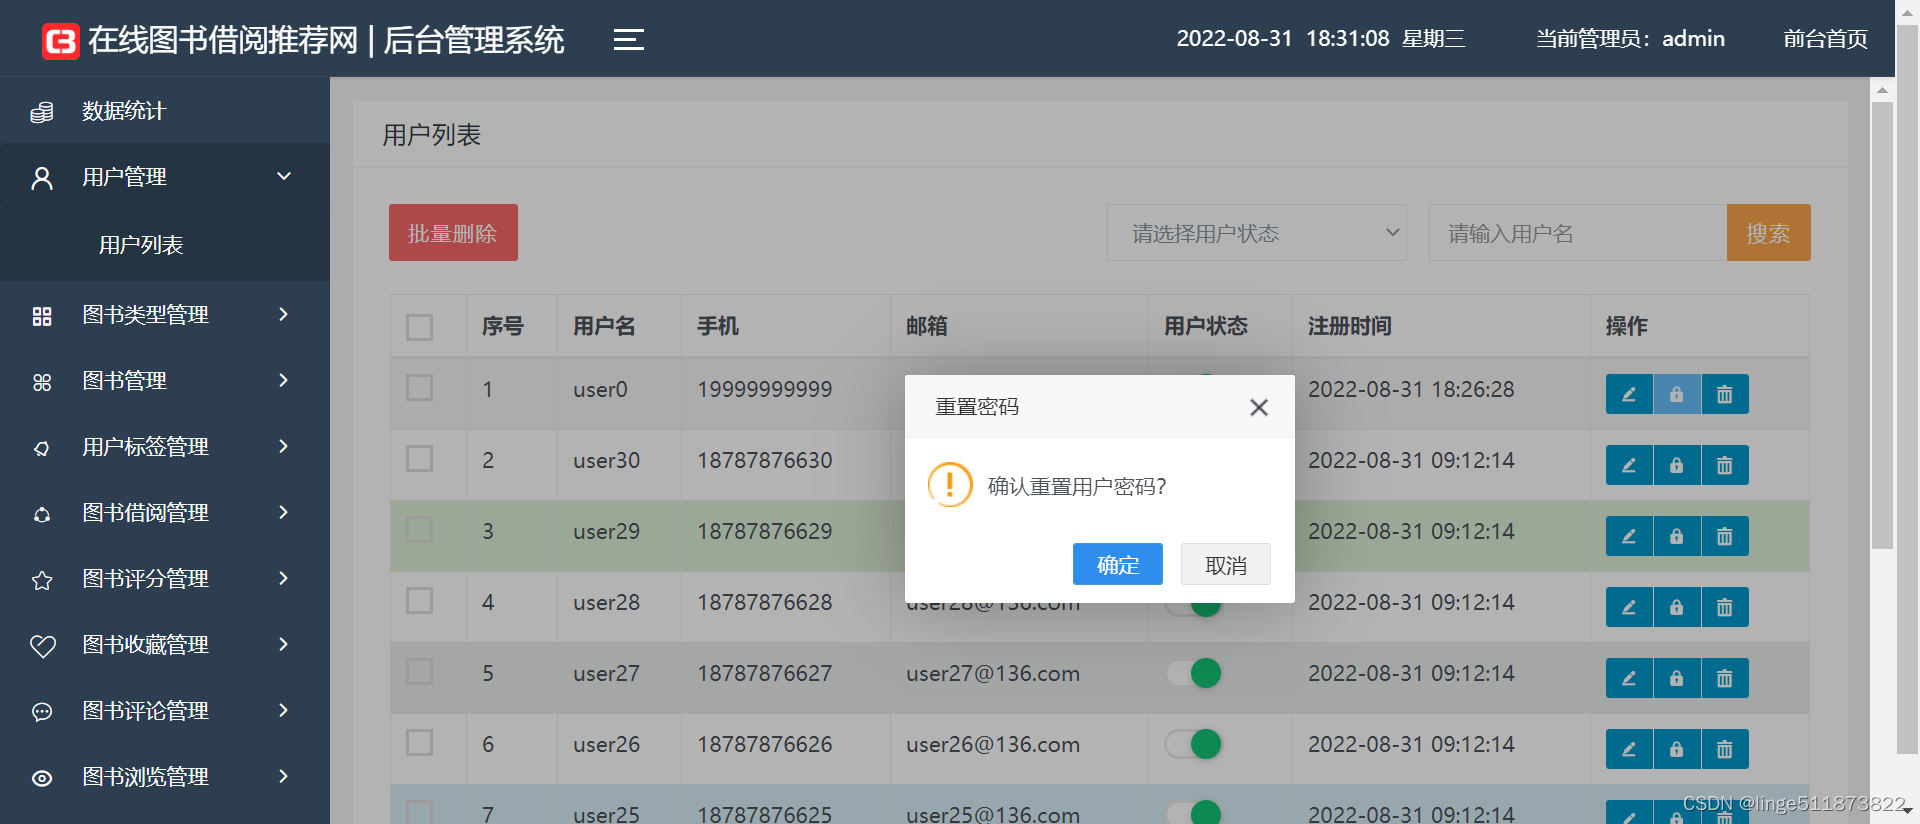This screenshot has height=824, width=1920.
Task: Reset password for user29 via lock icon
Action: [x=1677, y=536]
